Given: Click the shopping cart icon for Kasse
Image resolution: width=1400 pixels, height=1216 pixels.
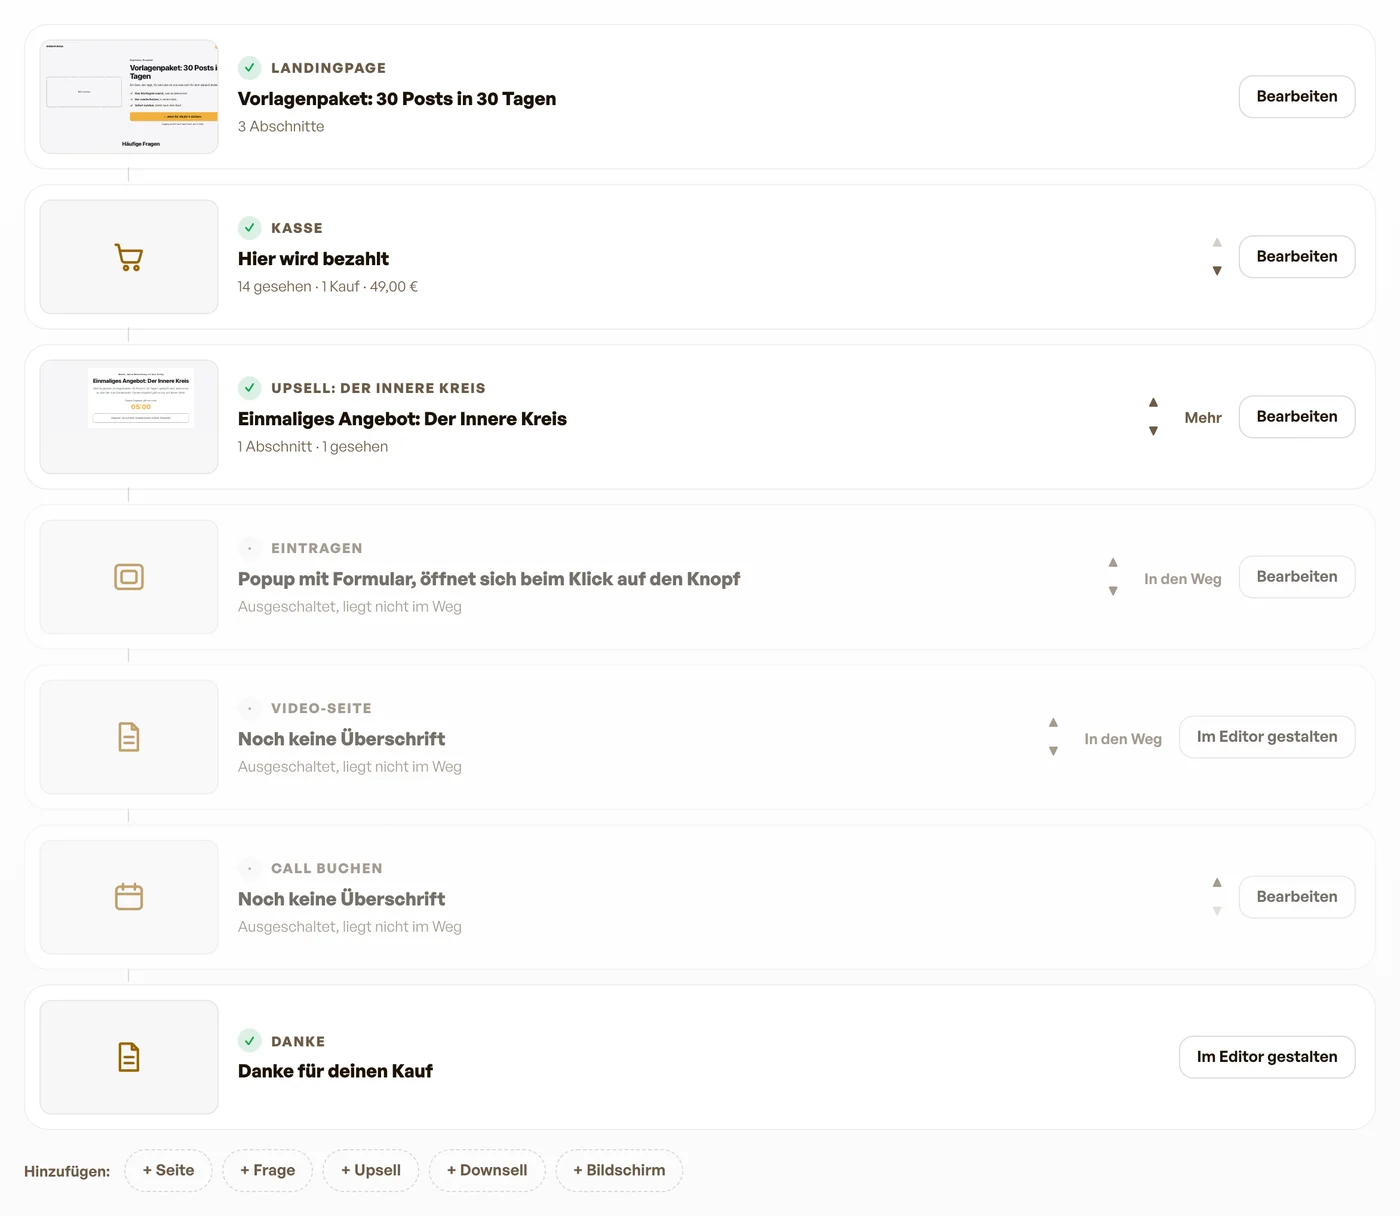Looking at the screenshot, I should [x=129, y=257].
